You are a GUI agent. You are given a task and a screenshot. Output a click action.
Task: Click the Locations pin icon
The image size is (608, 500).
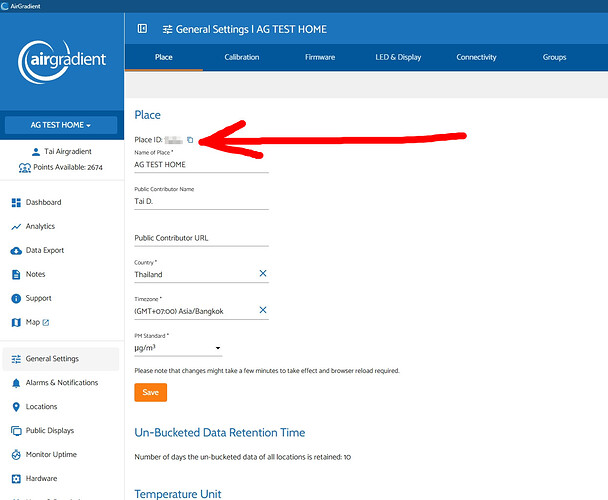point(16,407)
